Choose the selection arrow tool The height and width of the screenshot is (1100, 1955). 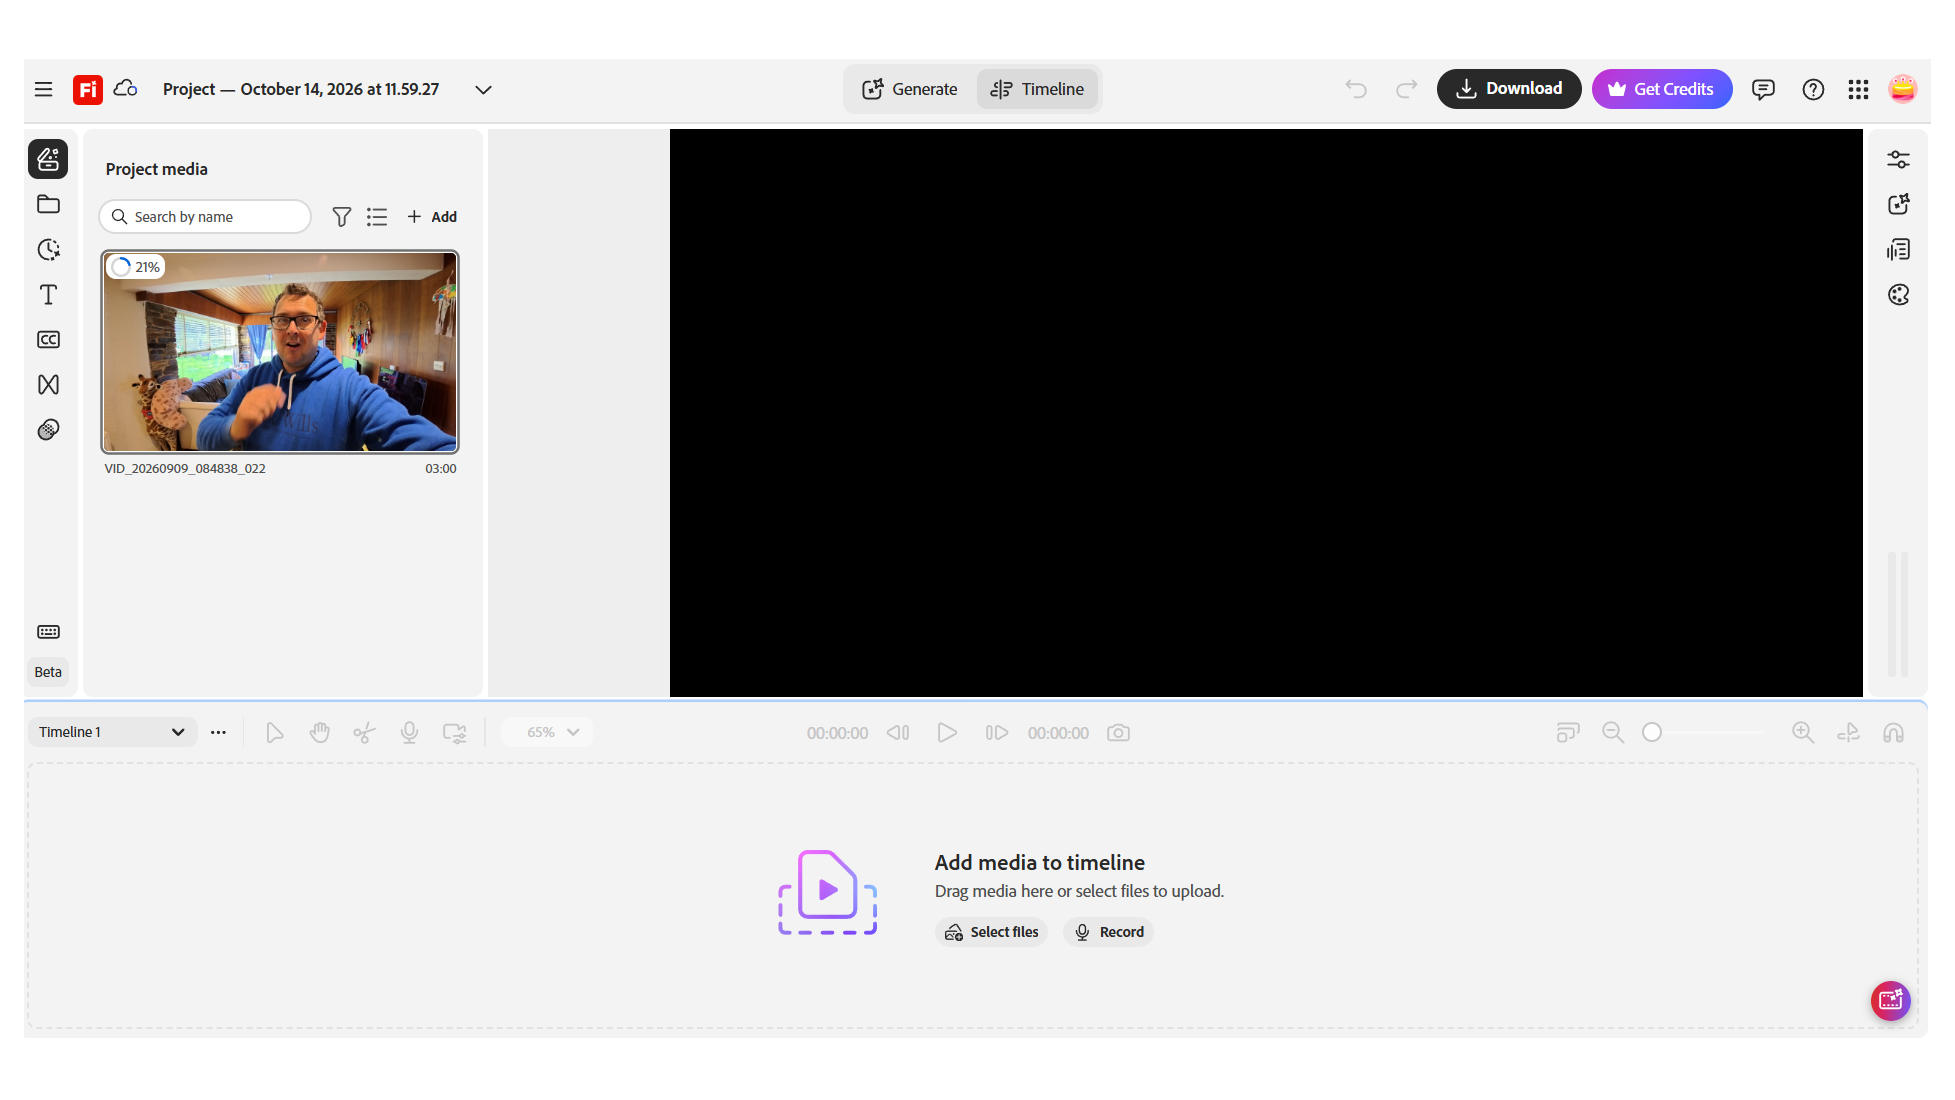pyautogui.click(x=274, y=733)
